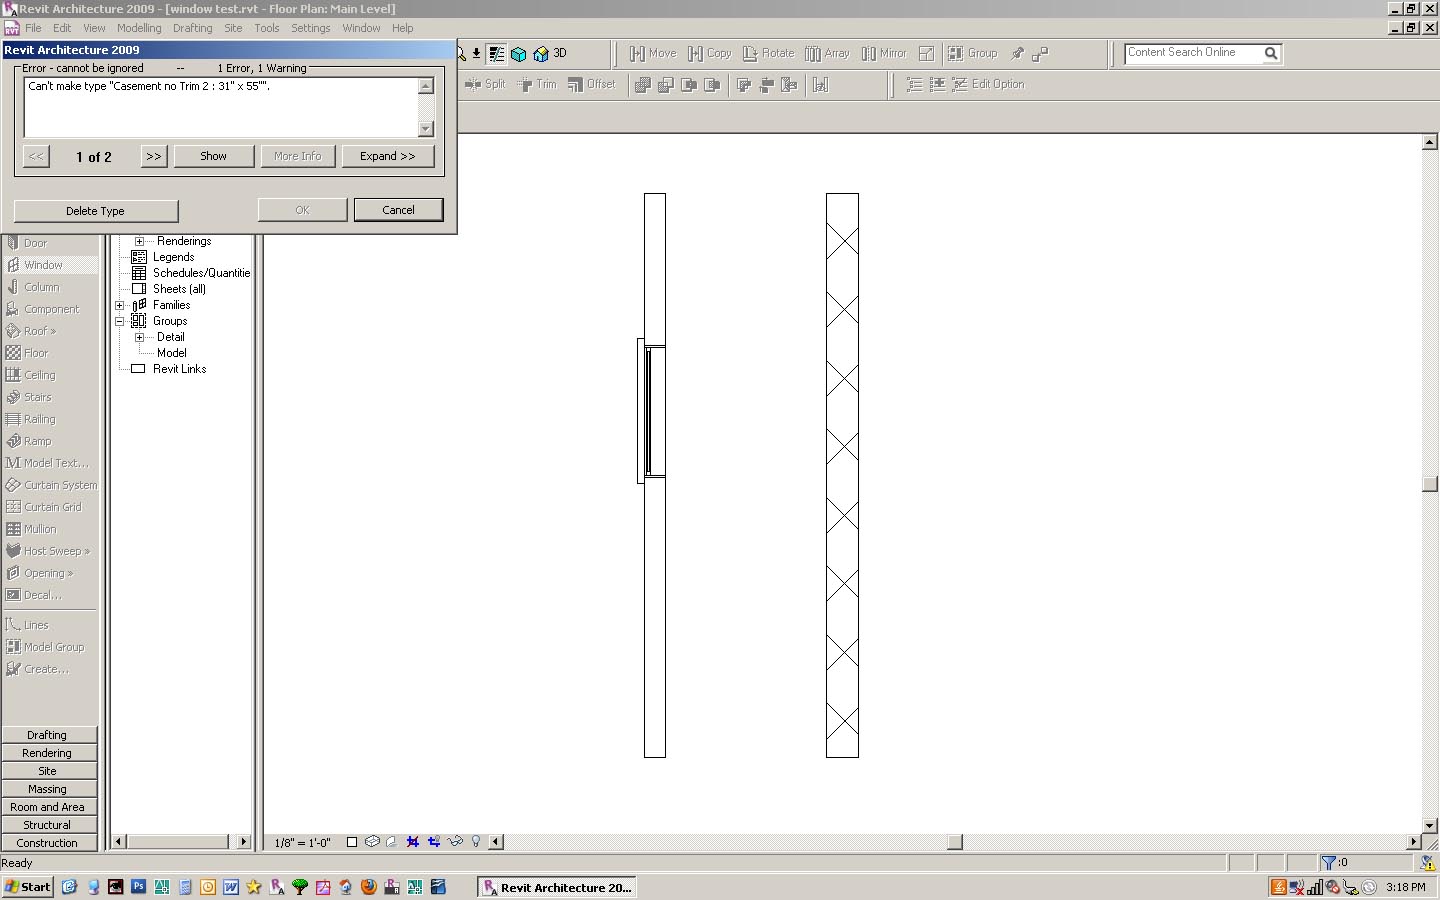Click the default 3D view cube icon
The width and height of the screenshot is (1440, 900).
(519, 54)
